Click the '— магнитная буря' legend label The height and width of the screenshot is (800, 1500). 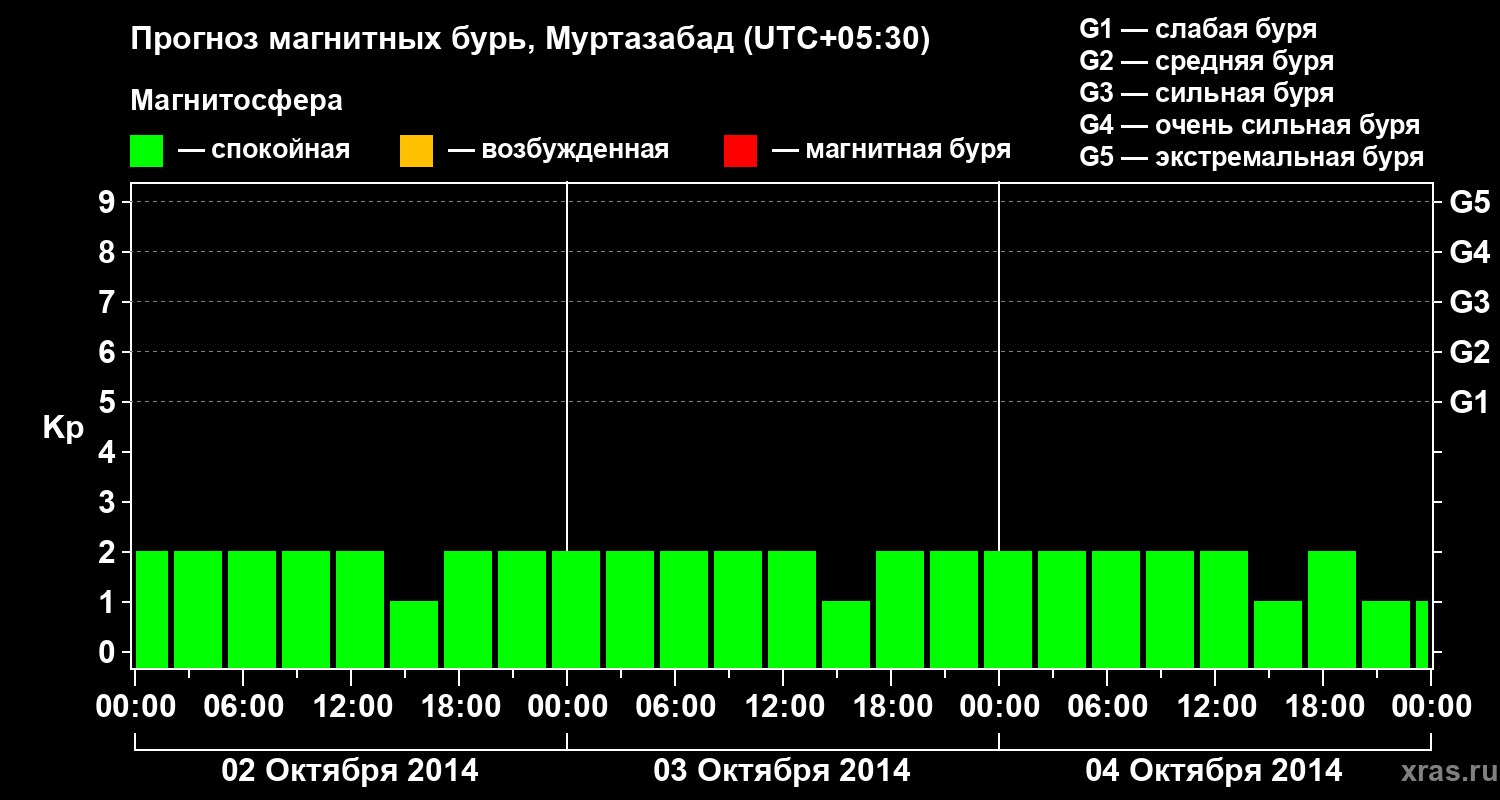[x=892, y=151]
